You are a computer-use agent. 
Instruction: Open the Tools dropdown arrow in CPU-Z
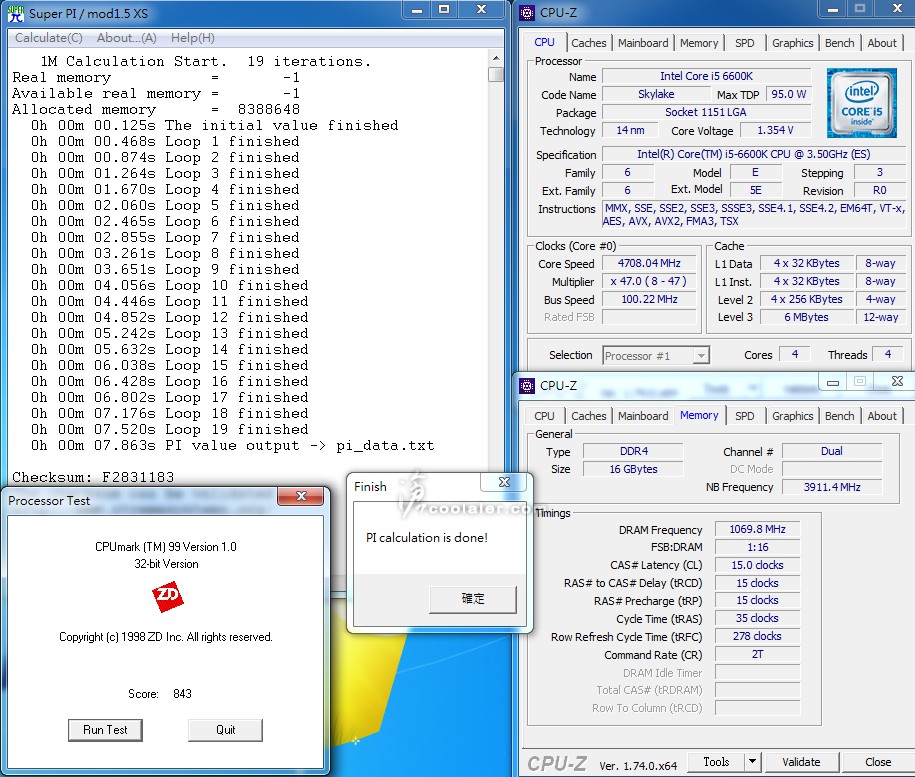tap(752, 761)
